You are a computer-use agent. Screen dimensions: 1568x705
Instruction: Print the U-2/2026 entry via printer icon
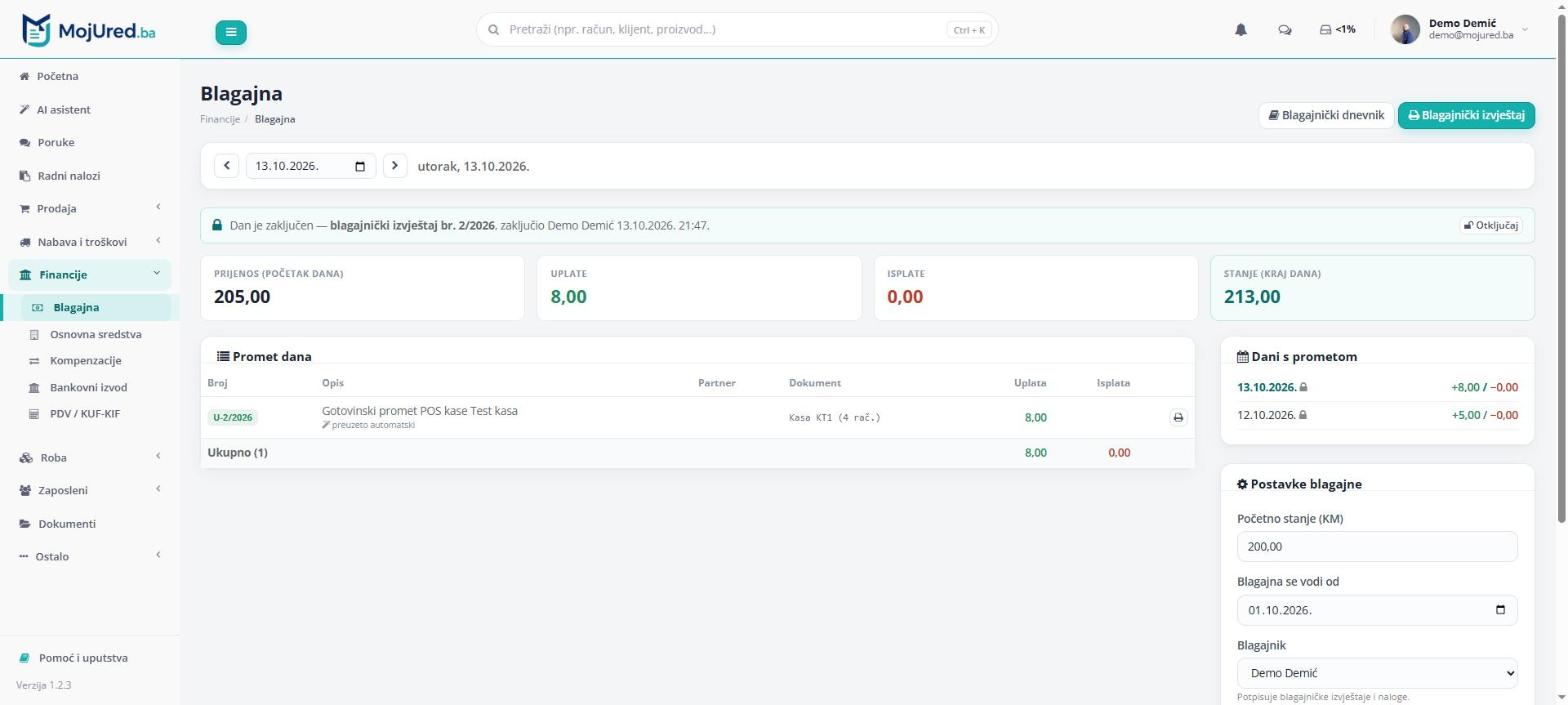(x=1178, y=417)
